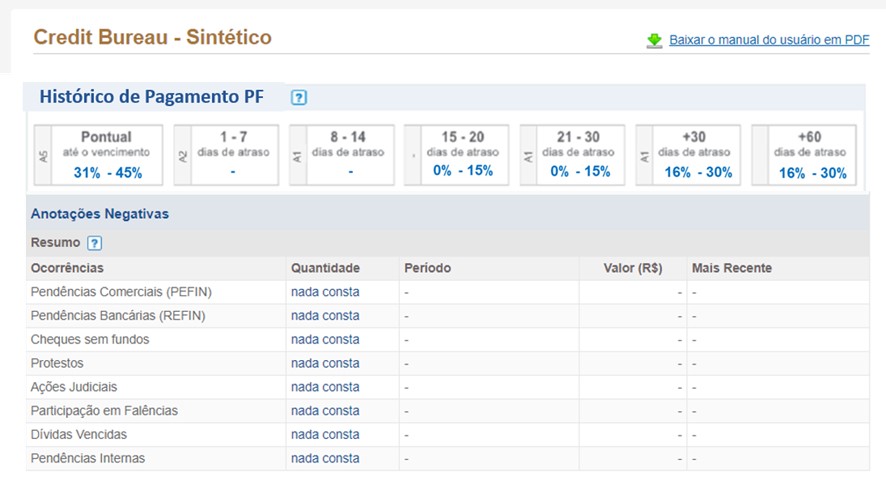Click the 15 - 20 dias de atraso card
Viewport: 886px width, 480px height.
click(457, 155)
